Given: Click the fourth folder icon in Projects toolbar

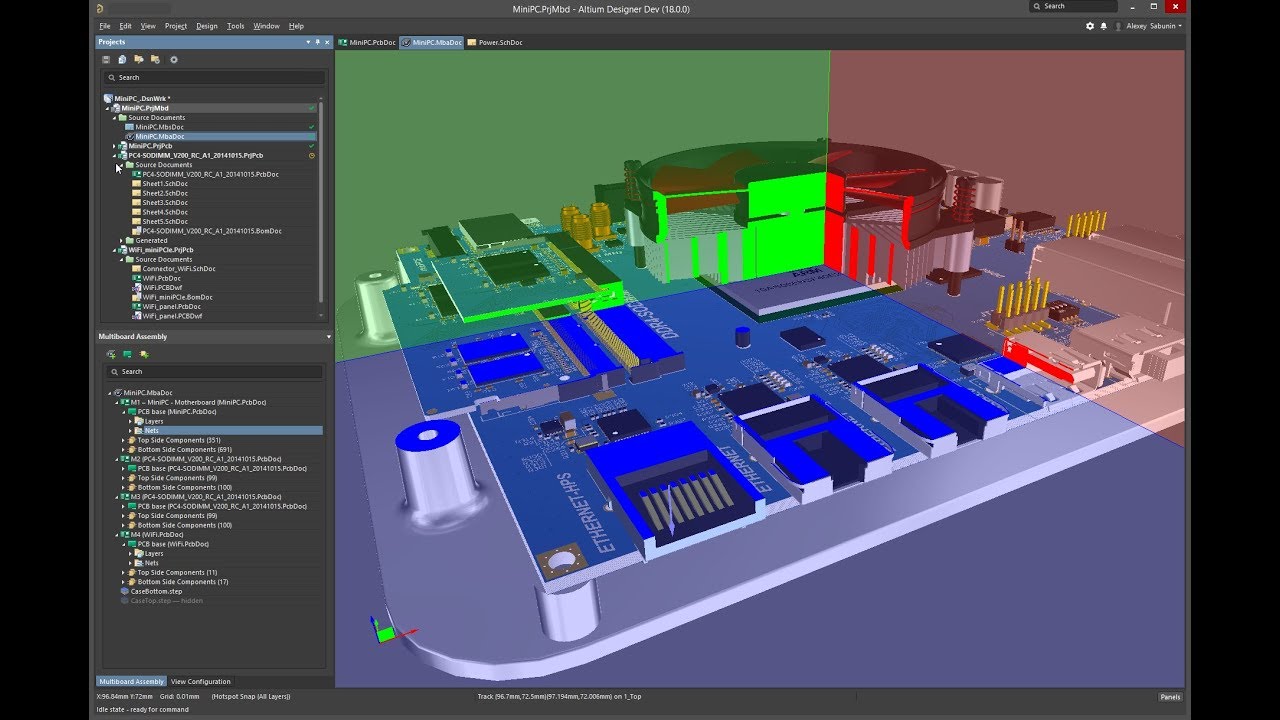Looking at the screenshot, I should (155, 60).
